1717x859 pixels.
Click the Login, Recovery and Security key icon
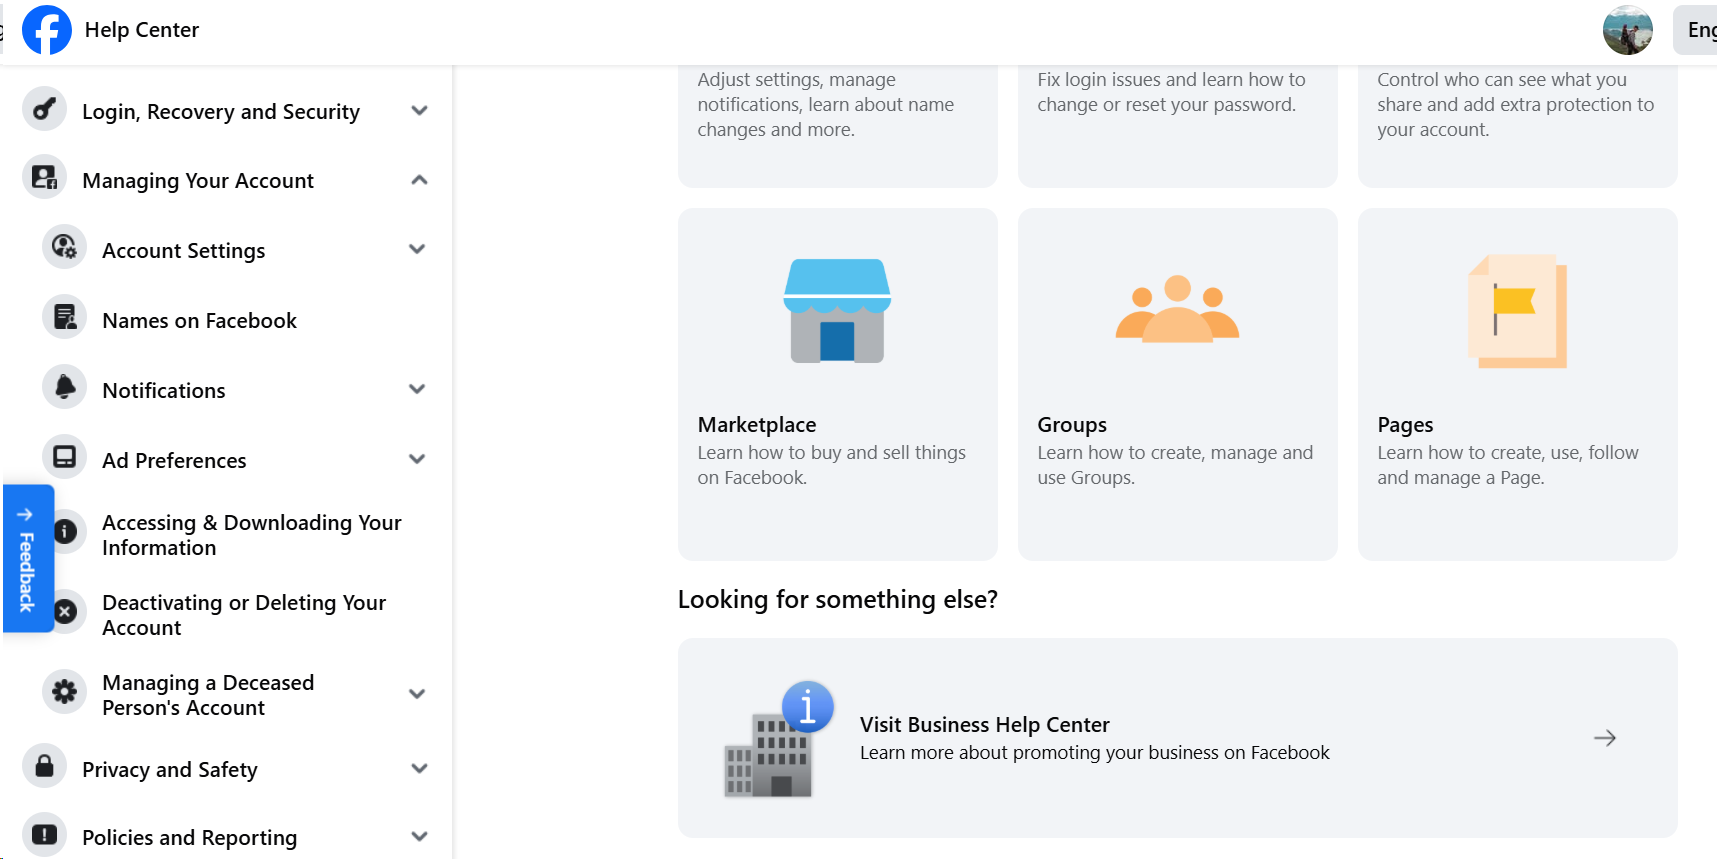point(44,109)
